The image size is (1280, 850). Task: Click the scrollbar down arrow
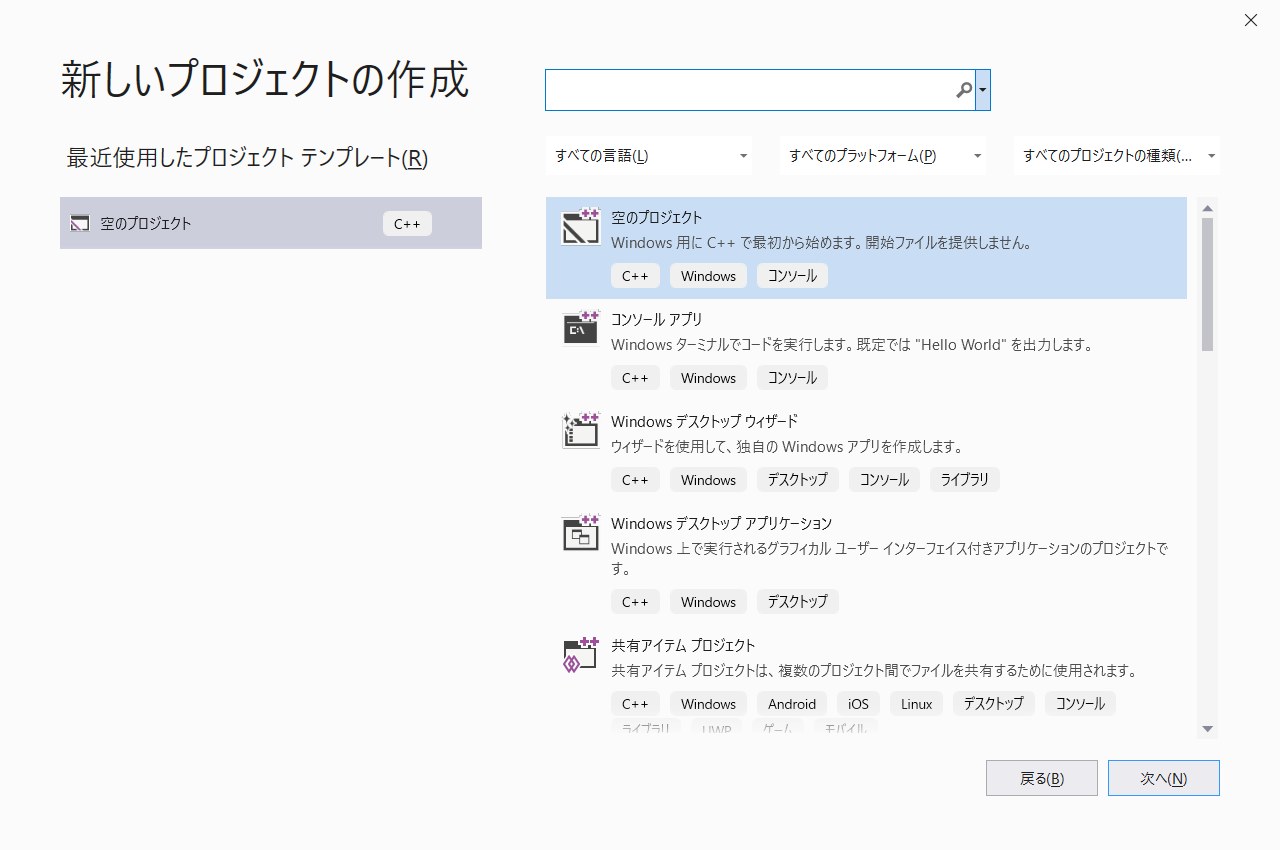[1208, 729]
